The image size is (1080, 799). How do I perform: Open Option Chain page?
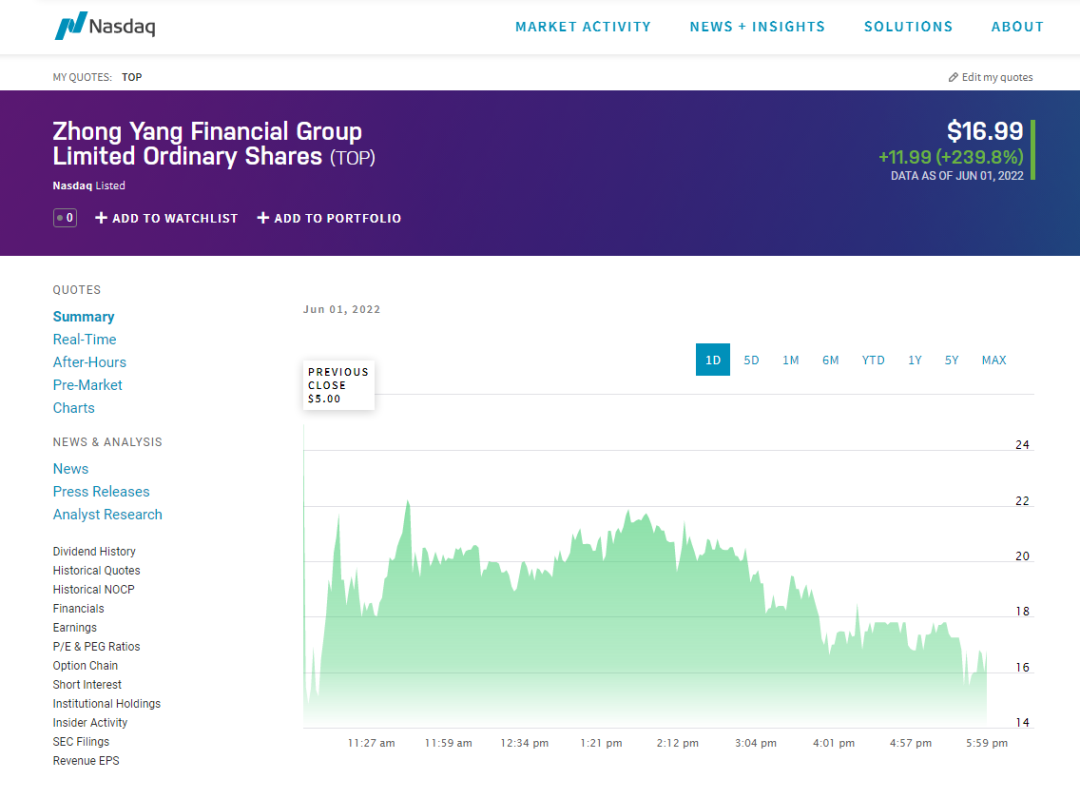[x=85, y=665]
